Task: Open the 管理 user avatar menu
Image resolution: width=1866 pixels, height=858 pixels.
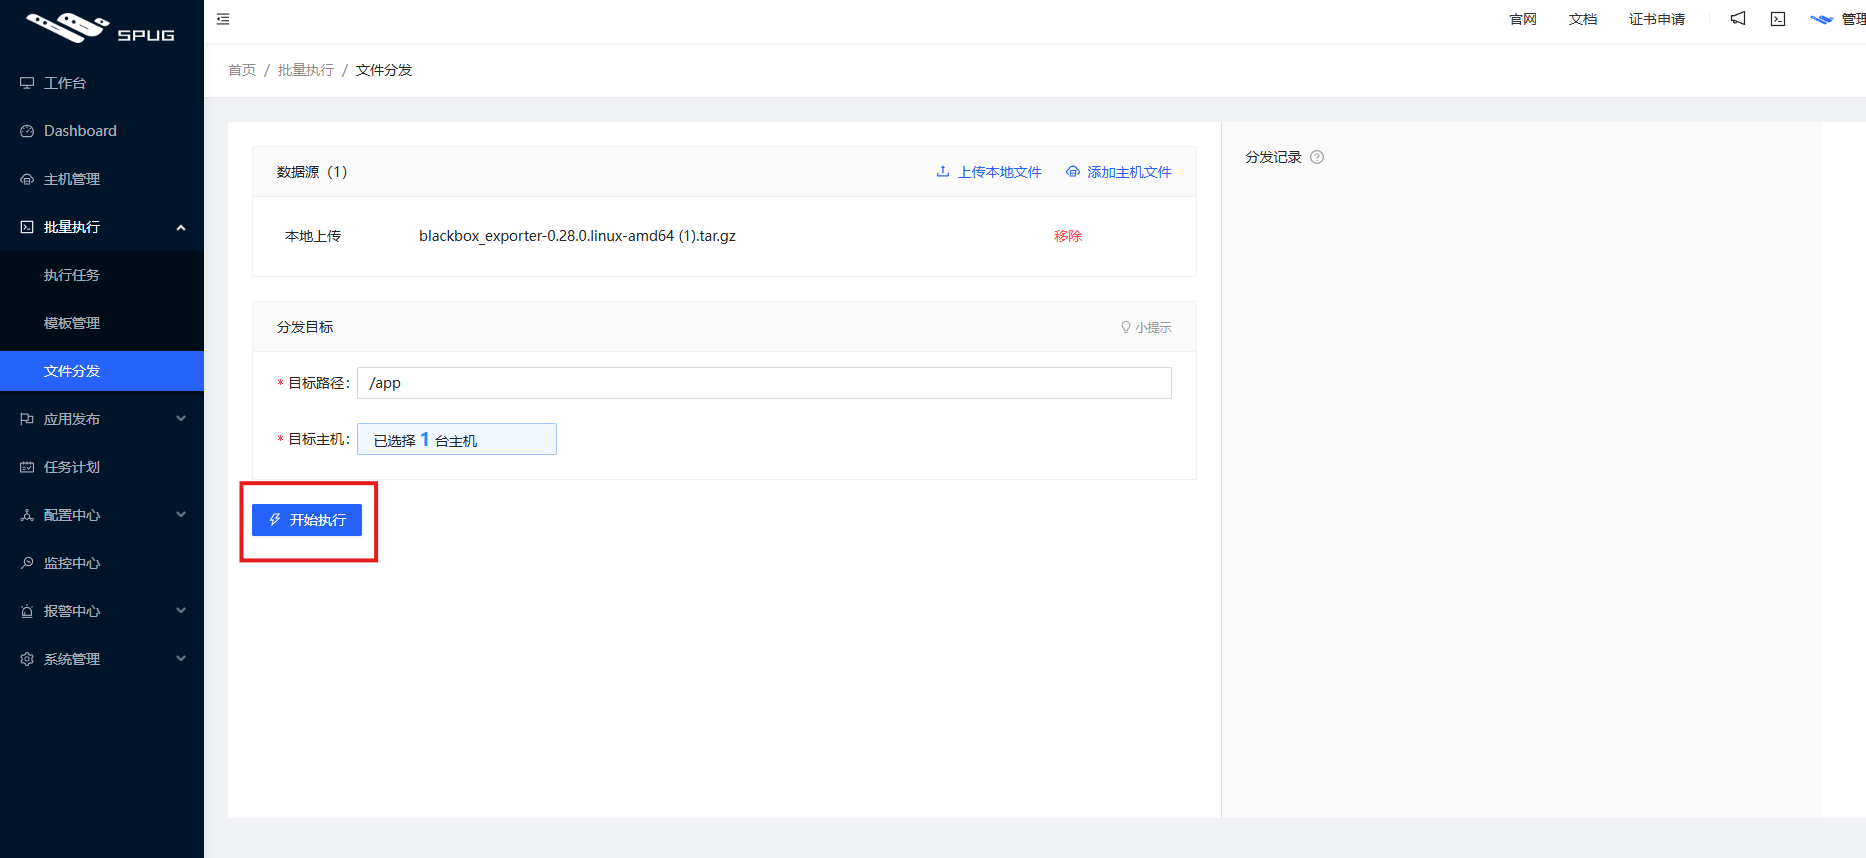Action: (x=1838, y=19)
